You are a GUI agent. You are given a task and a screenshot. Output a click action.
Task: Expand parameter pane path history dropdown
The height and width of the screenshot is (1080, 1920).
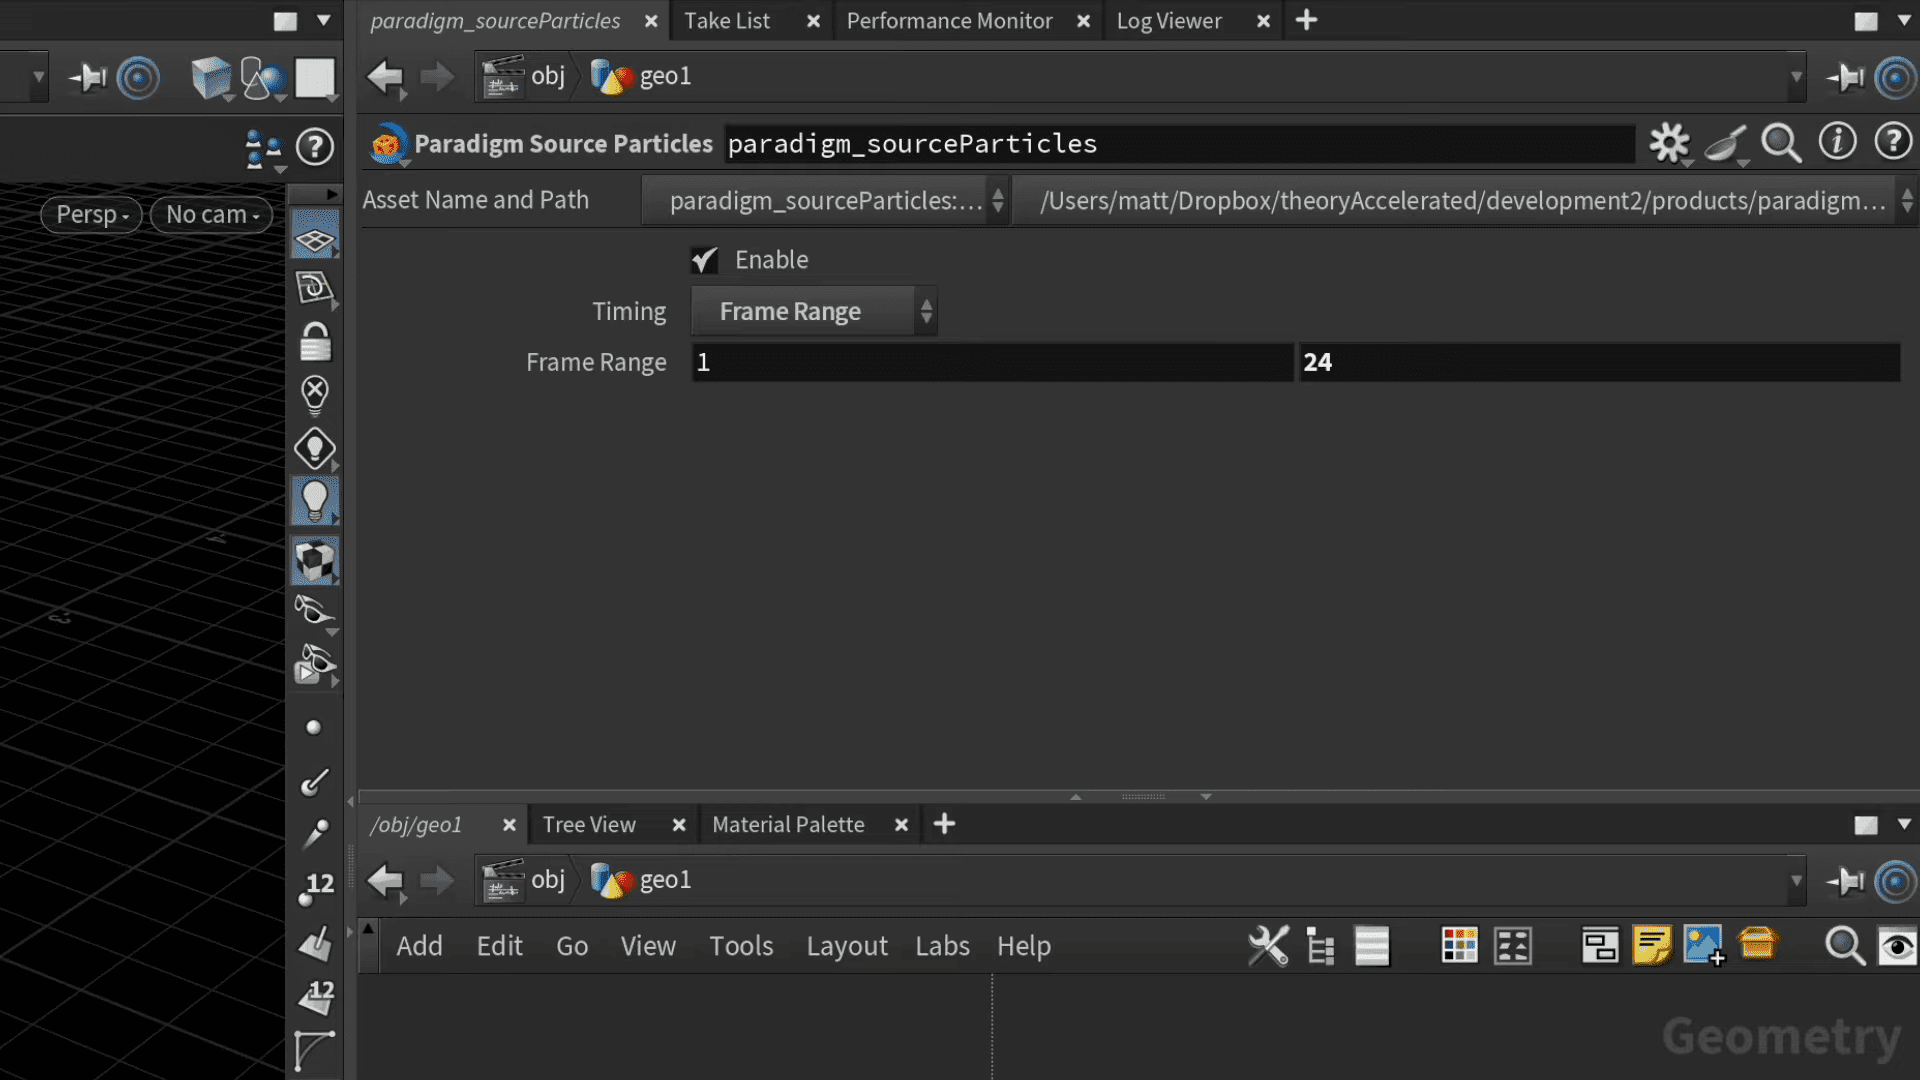click(x=1796, y=77)
